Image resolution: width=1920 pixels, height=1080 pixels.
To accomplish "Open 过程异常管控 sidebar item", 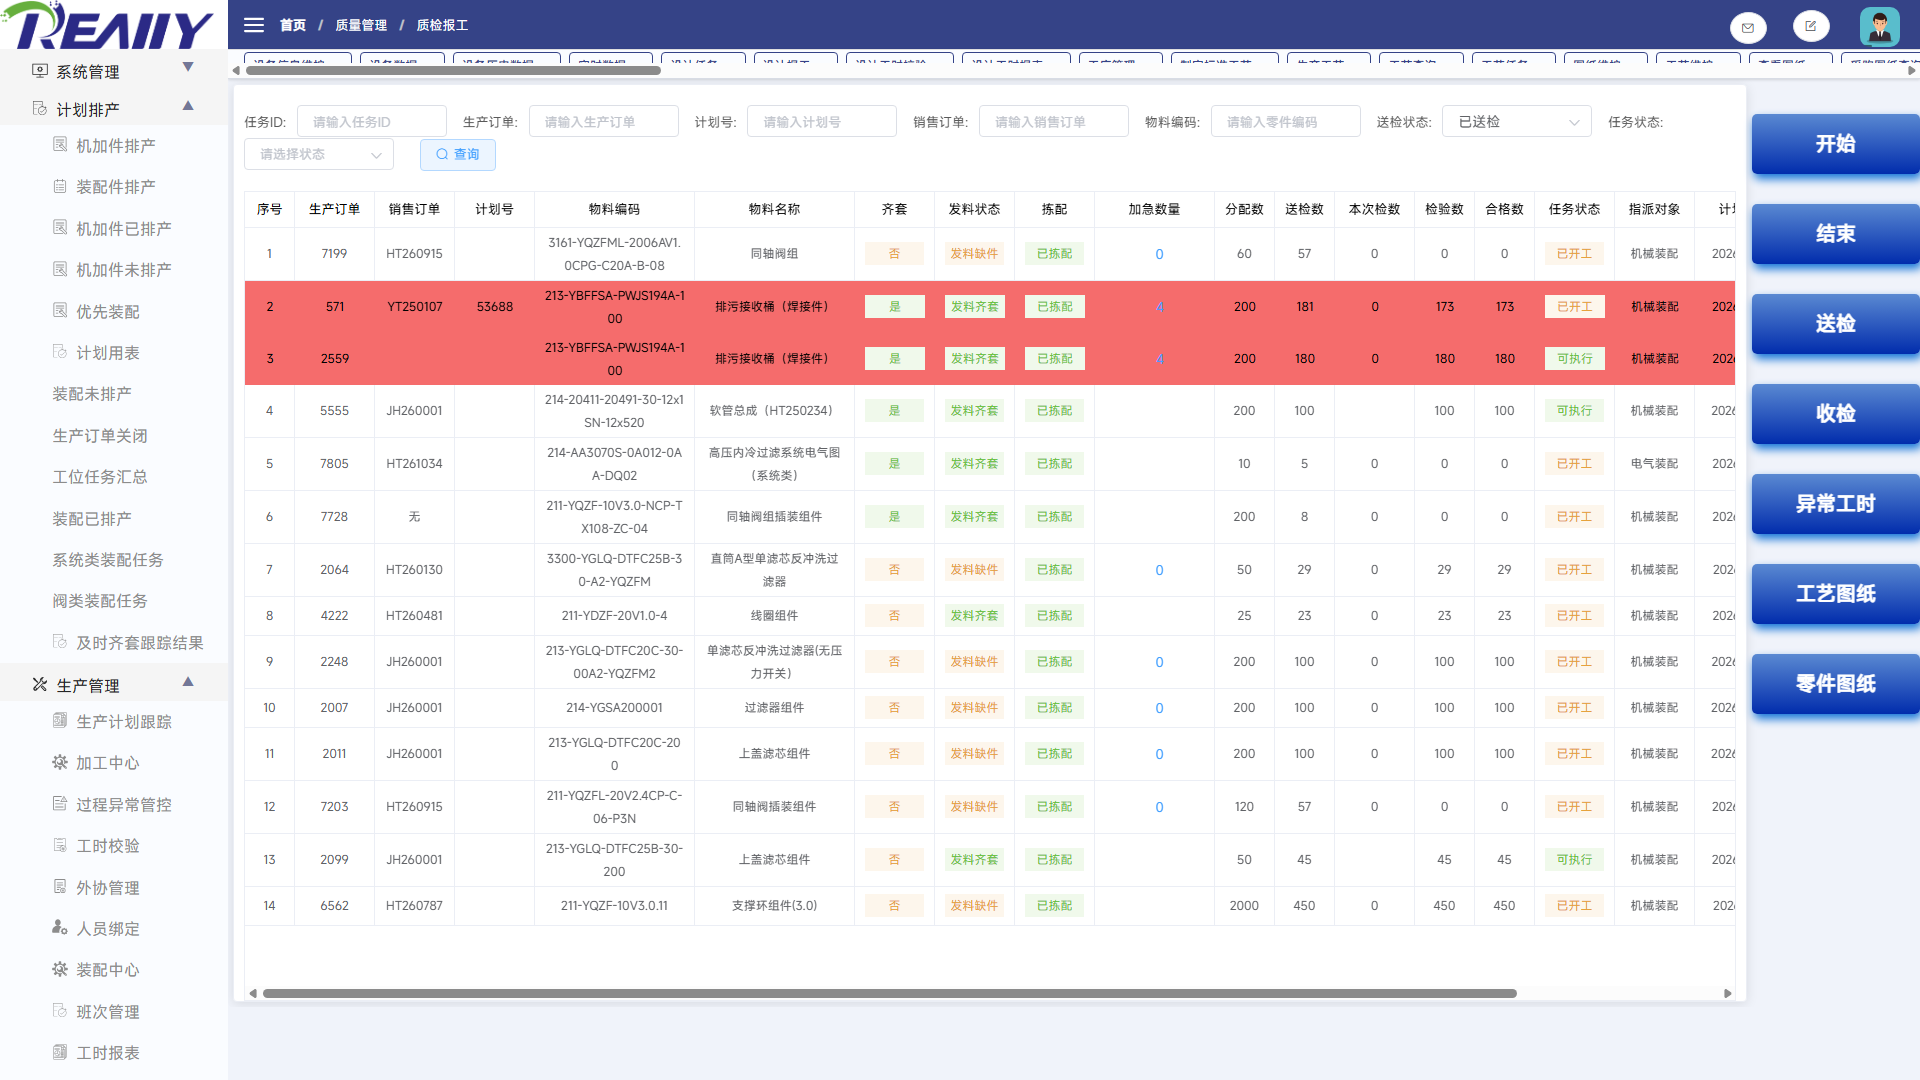I will [x=112, y=805].
